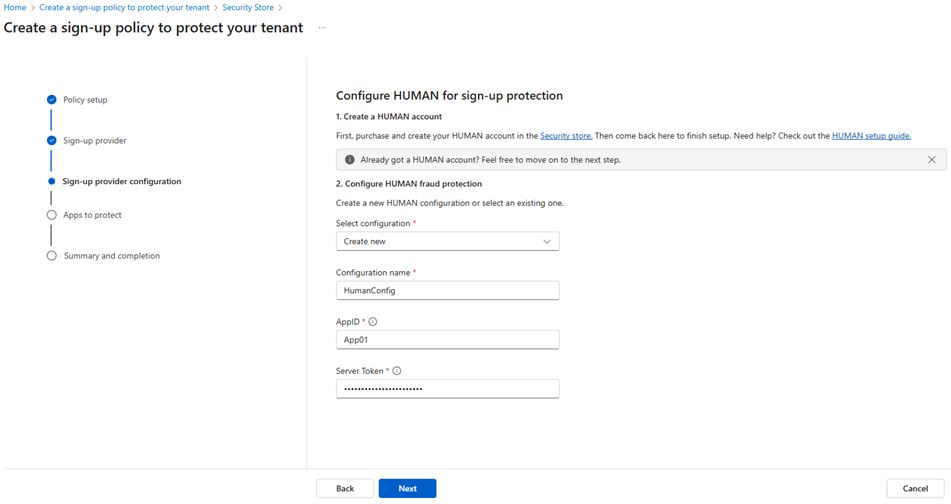Expand the Select configuration dropdown
This screenshot has width=951, height=504.
click(x=447, y=241)
